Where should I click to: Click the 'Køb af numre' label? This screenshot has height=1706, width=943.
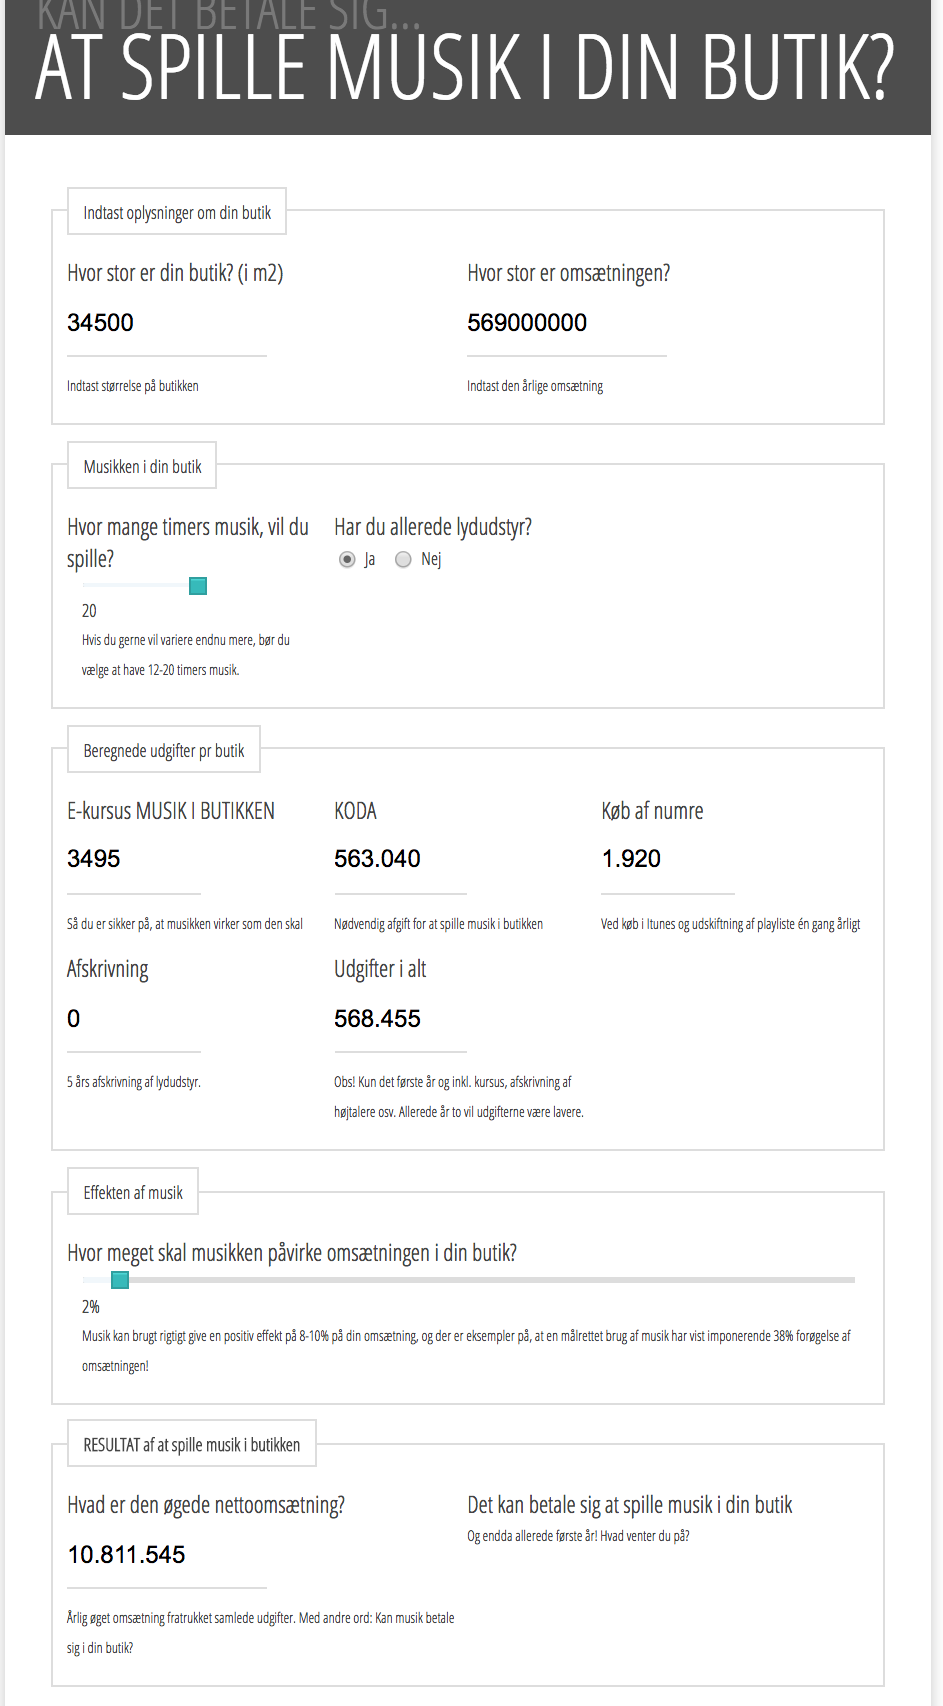coord(652,811)
